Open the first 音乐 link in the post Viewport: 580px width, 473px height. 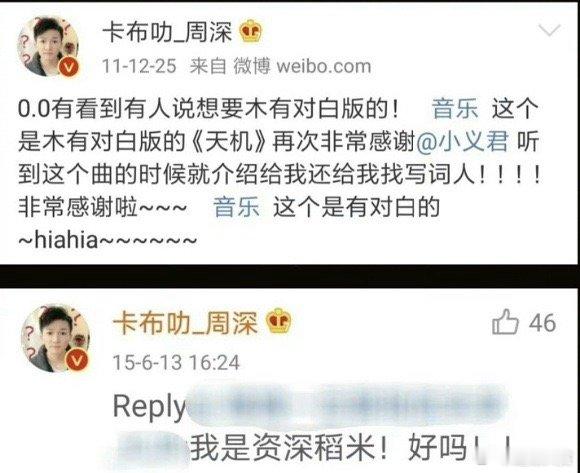pyautogui.click(x=455, y=108)
